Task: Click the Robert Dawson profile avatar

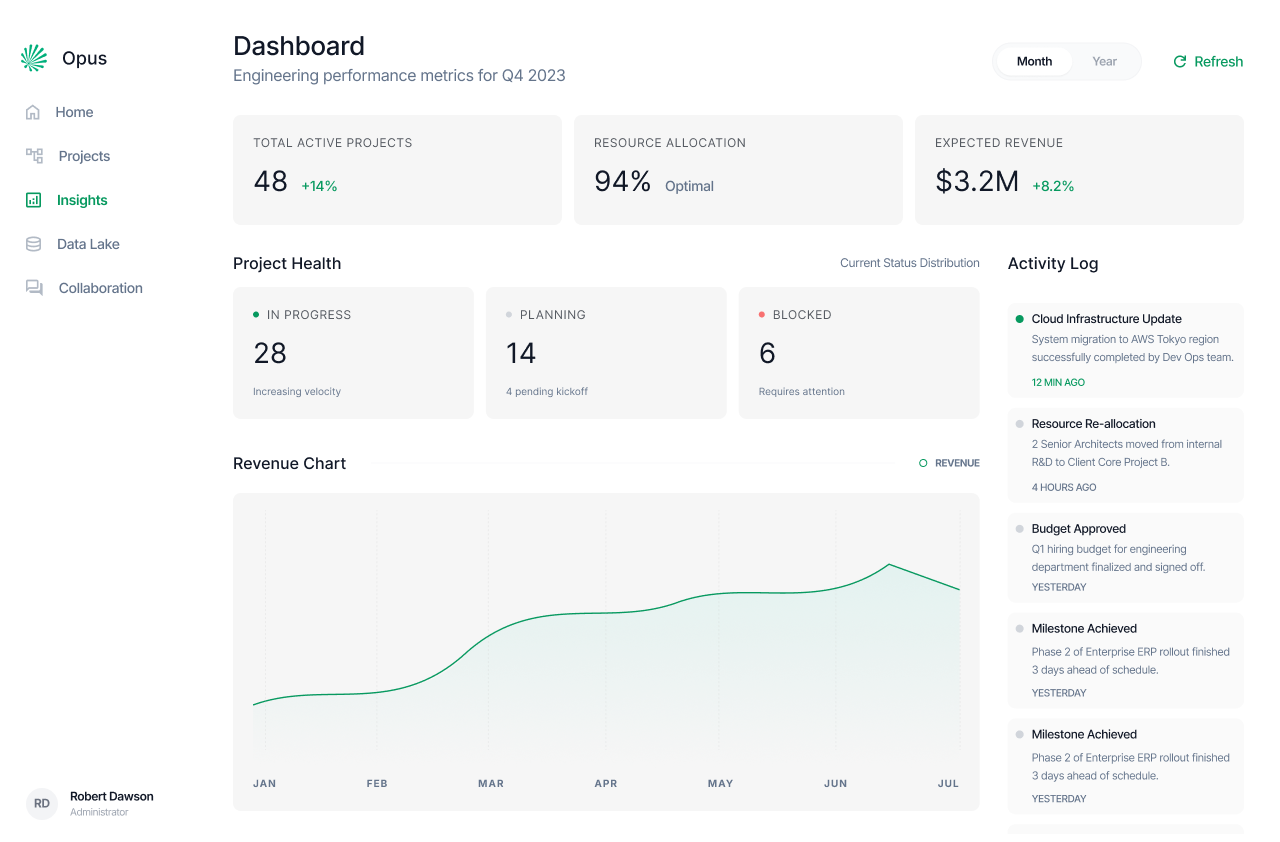Action: [x=41, y=803]
